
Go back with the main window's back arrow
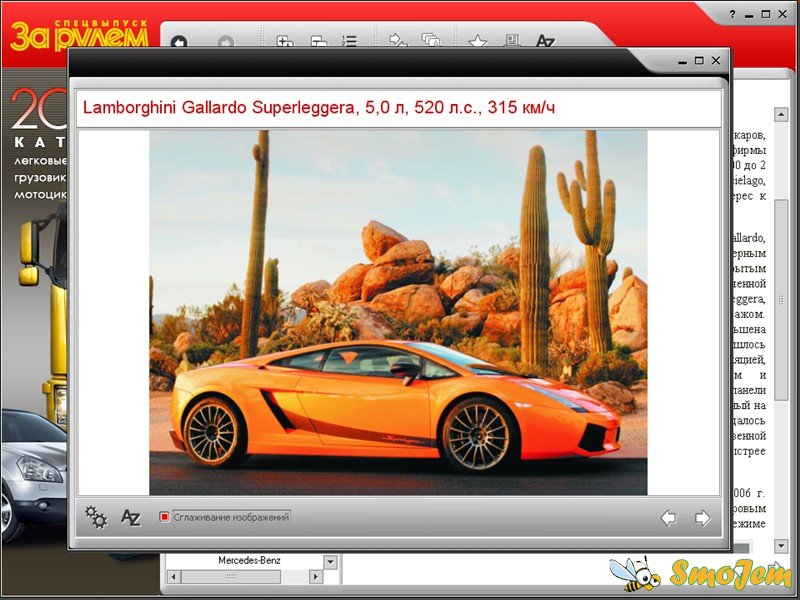(179, 41)
